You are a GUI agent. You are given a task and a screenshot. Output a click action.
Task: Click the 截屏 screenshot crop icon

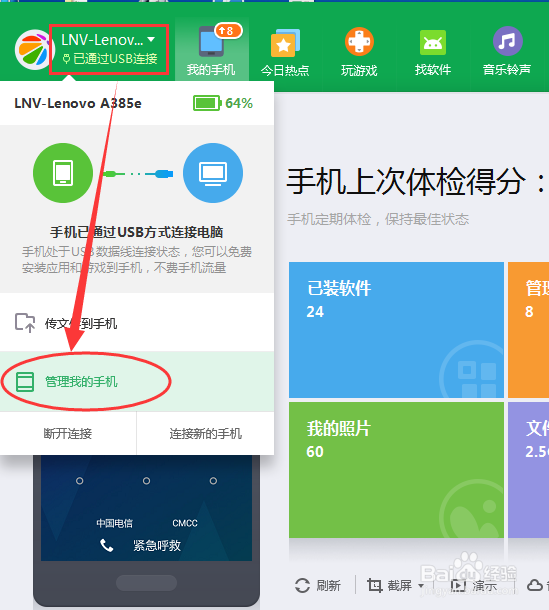coord(375,585)
